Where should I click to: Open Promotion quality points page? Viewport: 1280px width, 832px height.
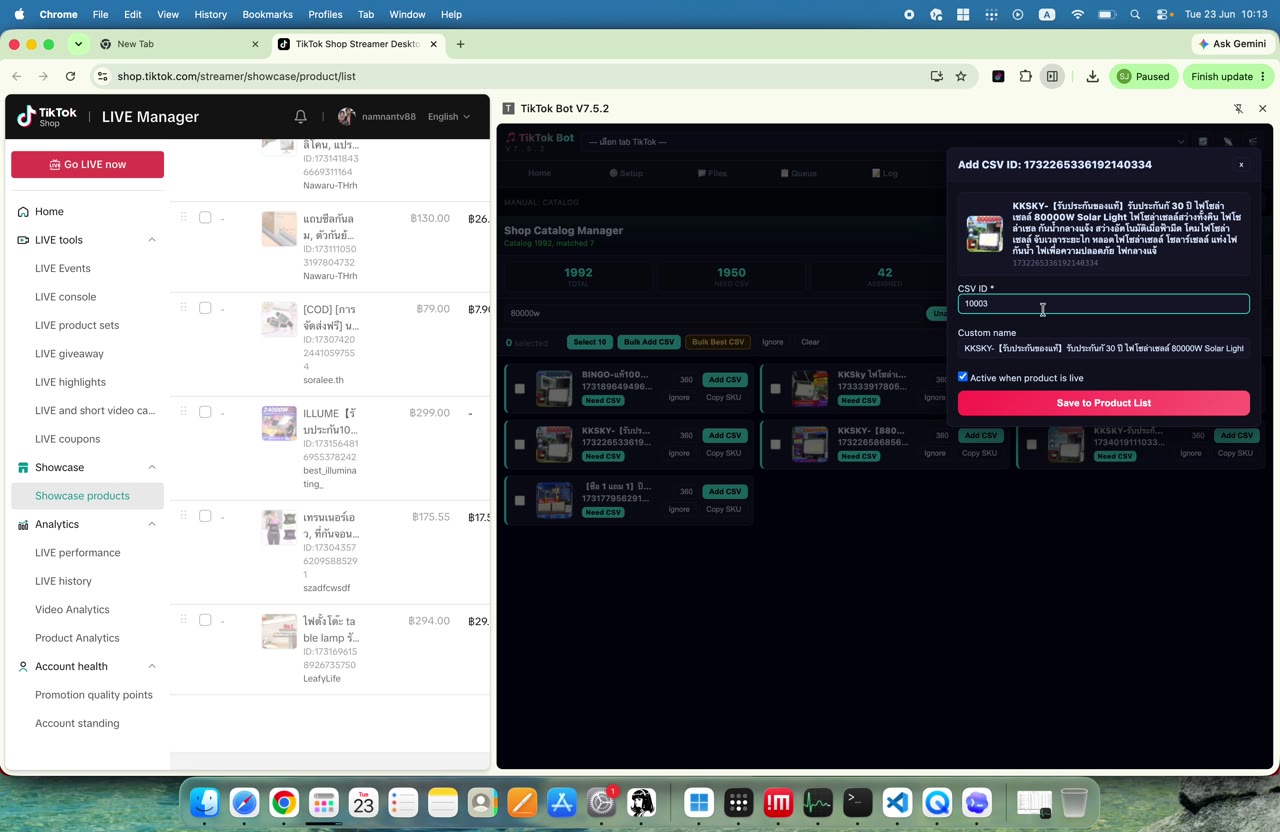pos(94,695)
